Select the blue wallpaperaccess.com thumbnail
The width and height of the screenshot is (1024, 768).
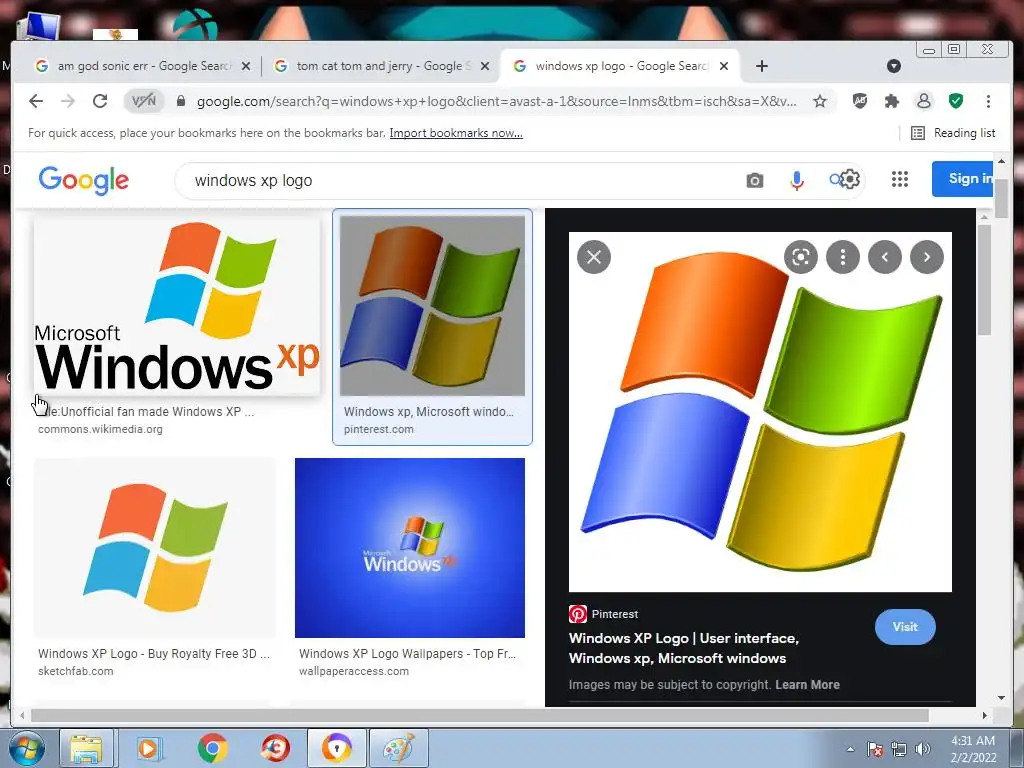click(410, 548)
